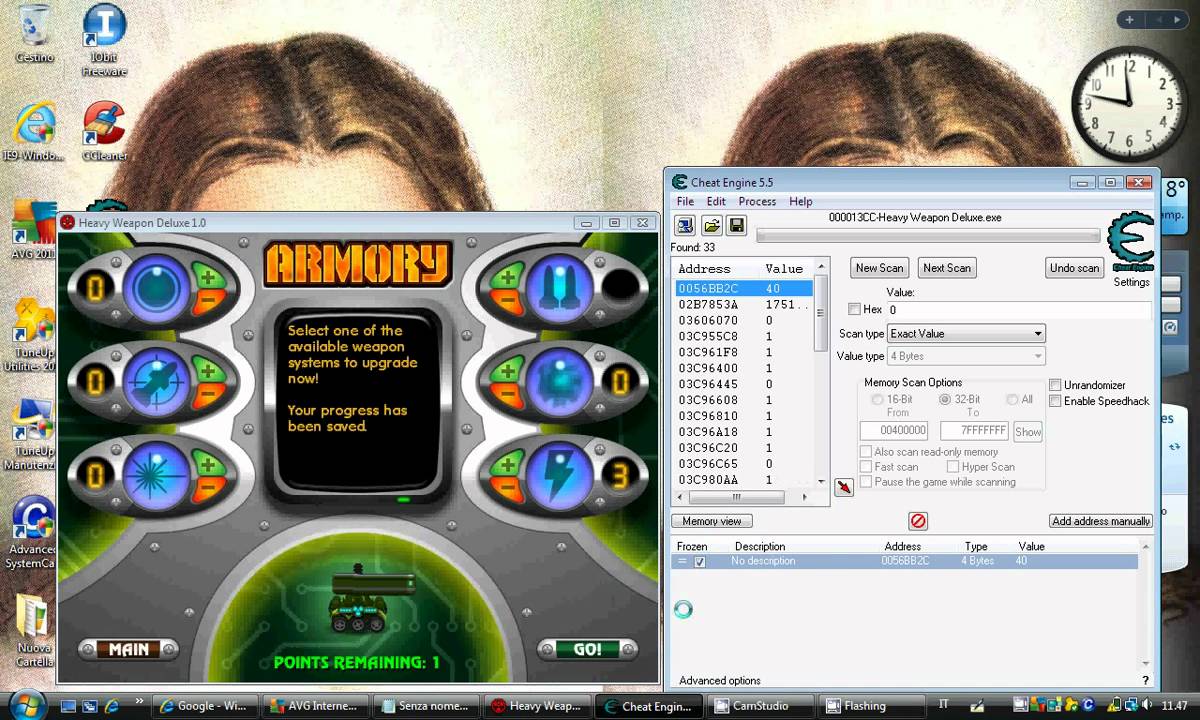Downgrade the thunderstrike lightning weapon with minus
The width and height of the screenshot is (1200, 720).
click(508, 487)
